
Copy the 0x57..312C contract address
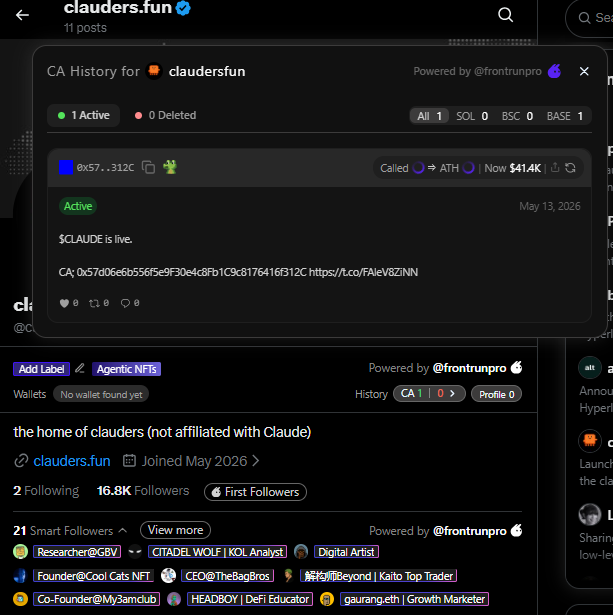click(148, 167)
